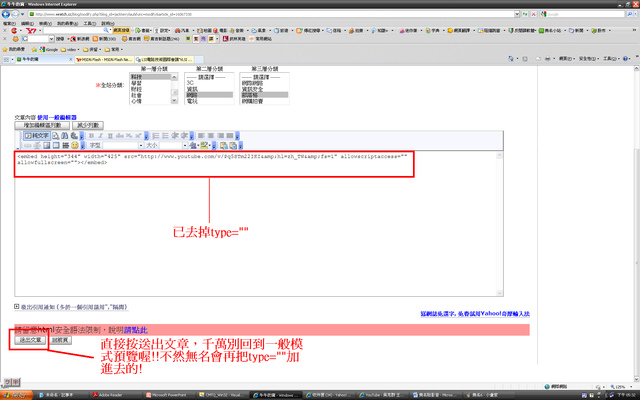
Task: Open the File (檔案) menu
Action: (9, 24)
